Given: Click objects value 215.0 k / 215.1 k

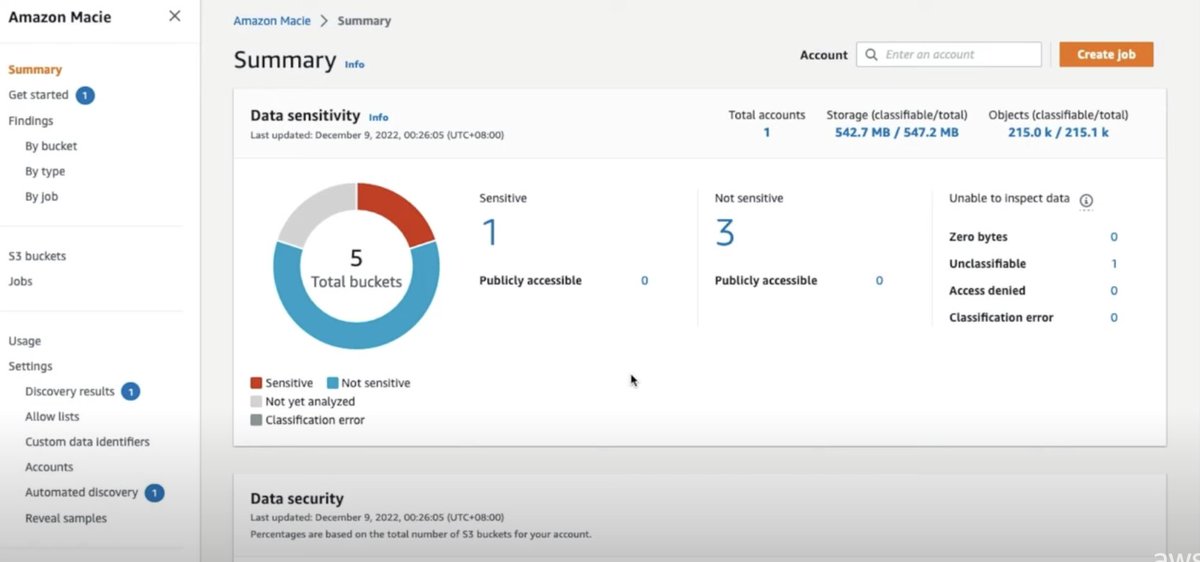Looking at the screenshot, I should (x=1058, y=132).
